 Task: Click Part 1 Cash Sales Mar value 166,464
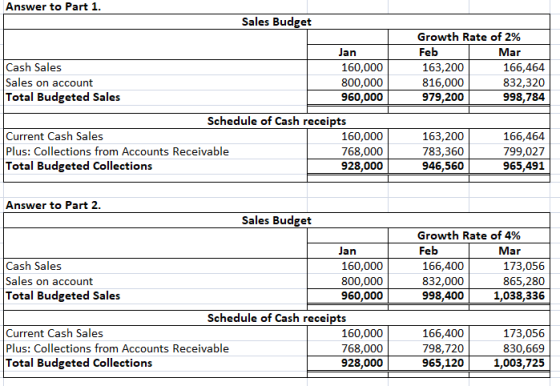(510, 67)
